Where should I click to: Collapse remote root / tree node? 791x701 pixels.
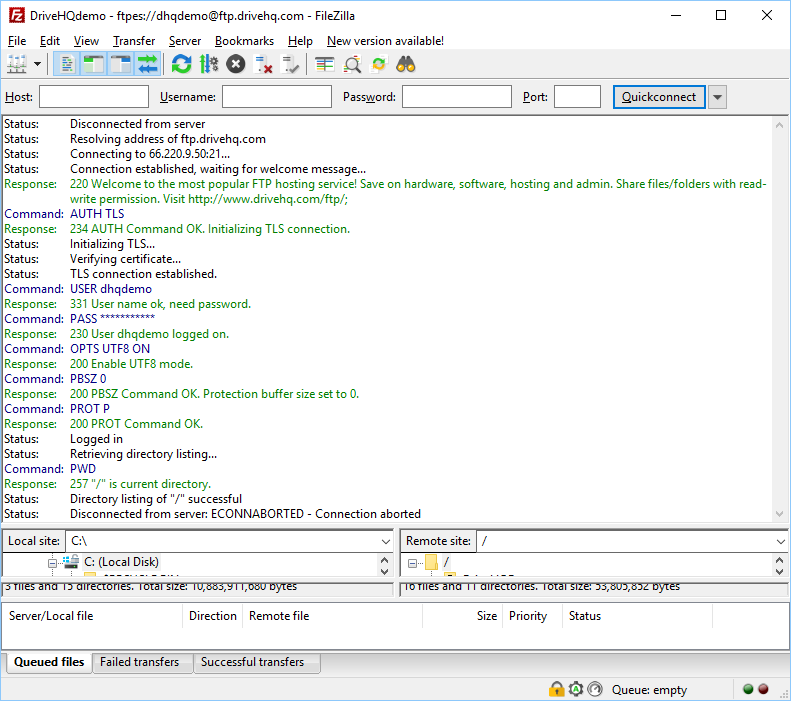click(412, 563)
